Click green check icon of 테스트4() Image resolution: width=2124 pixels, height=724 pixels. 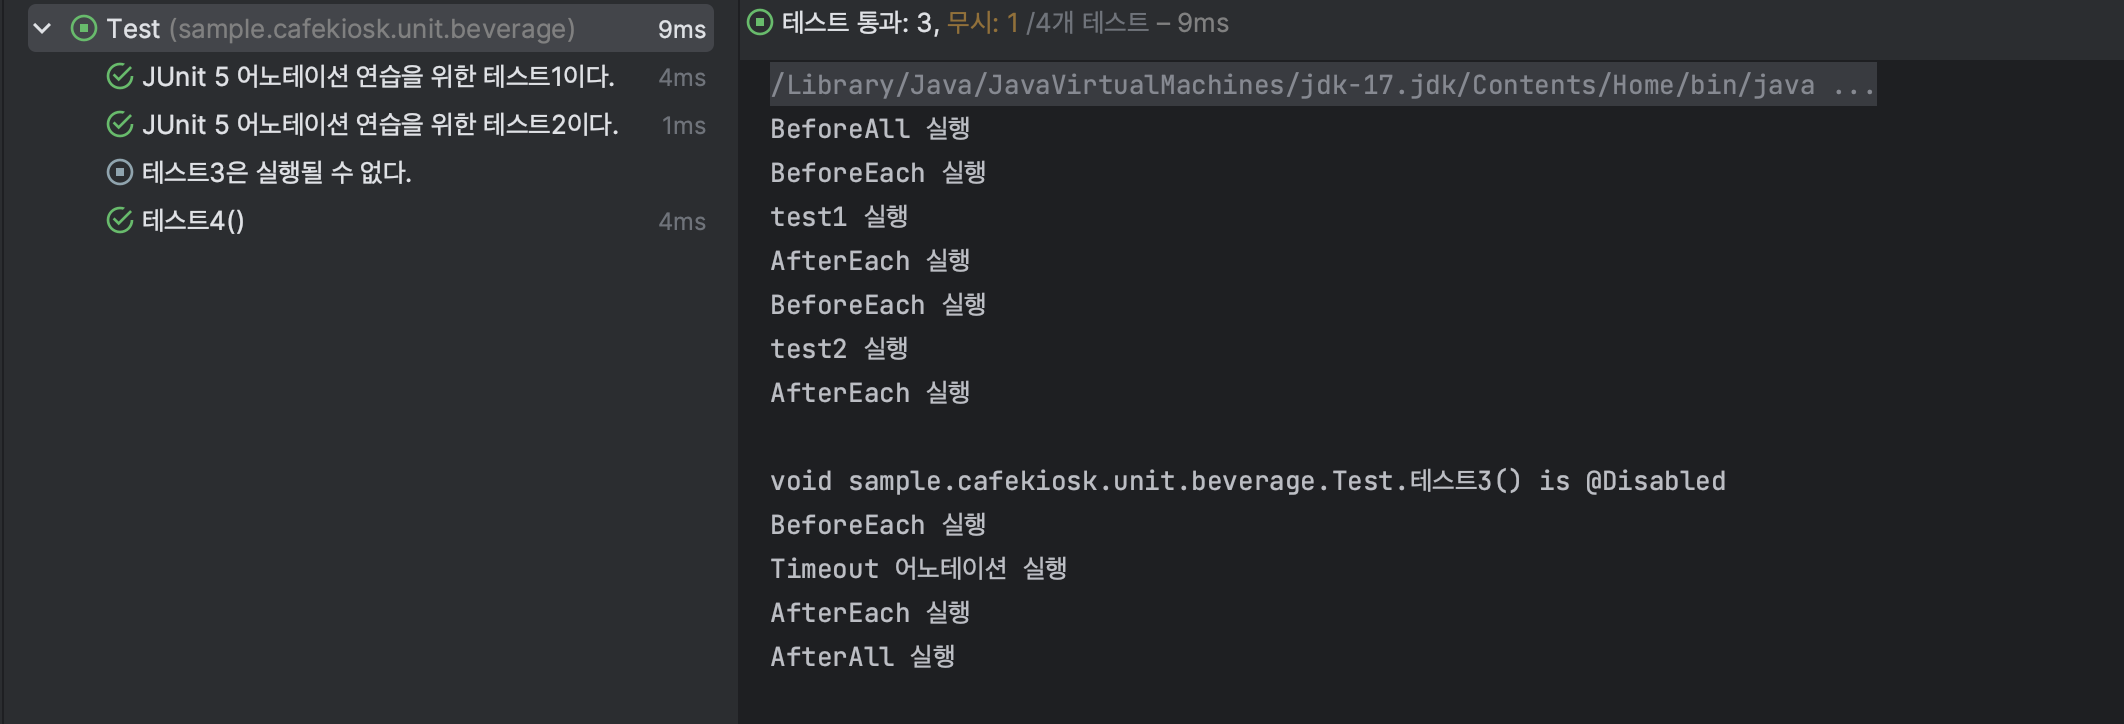pyautogui.click(x=120, y=221)
